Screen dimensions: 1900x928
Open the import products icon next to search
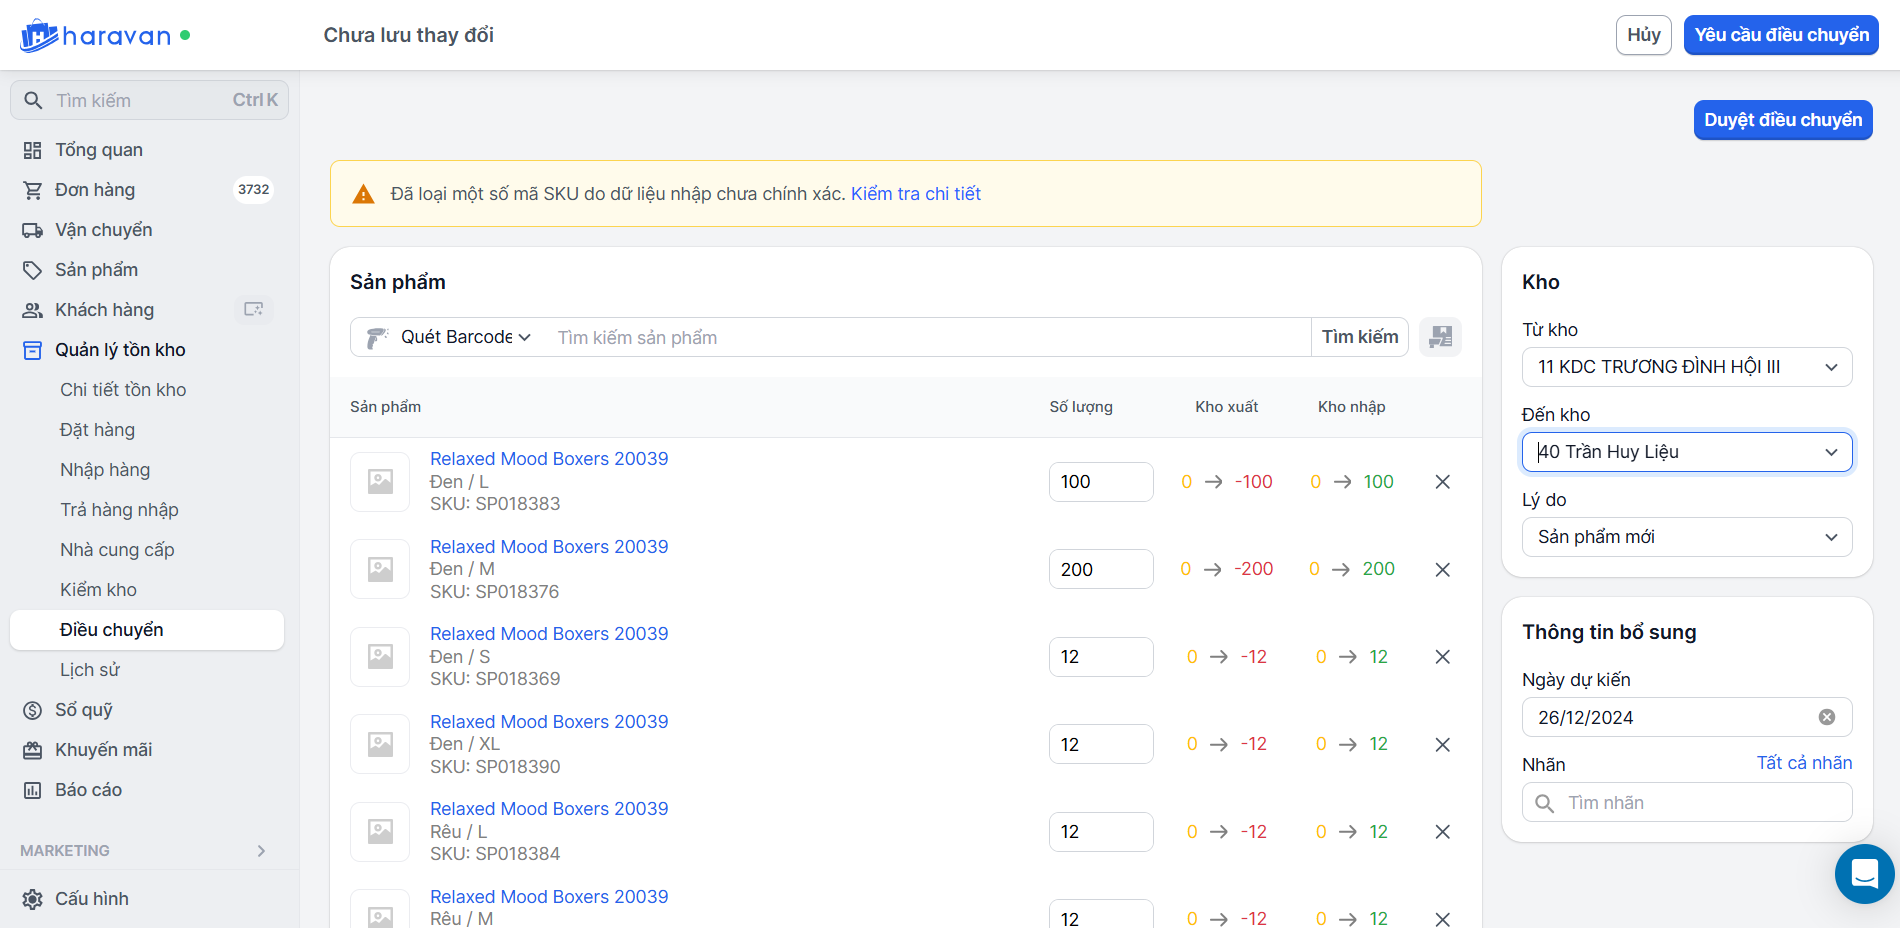(x=1440, y=337)
